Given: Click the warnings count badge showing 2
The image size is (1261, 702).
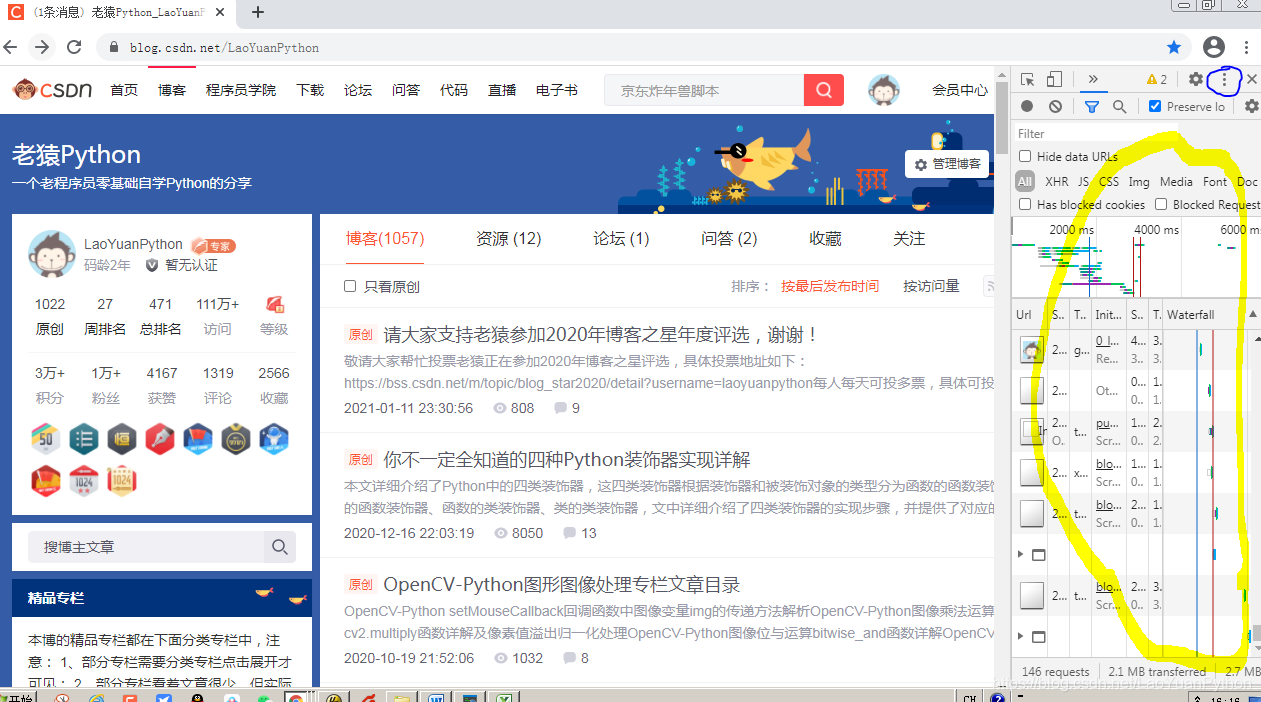Looking at the screenshot, I should [x=1157, y=79].
